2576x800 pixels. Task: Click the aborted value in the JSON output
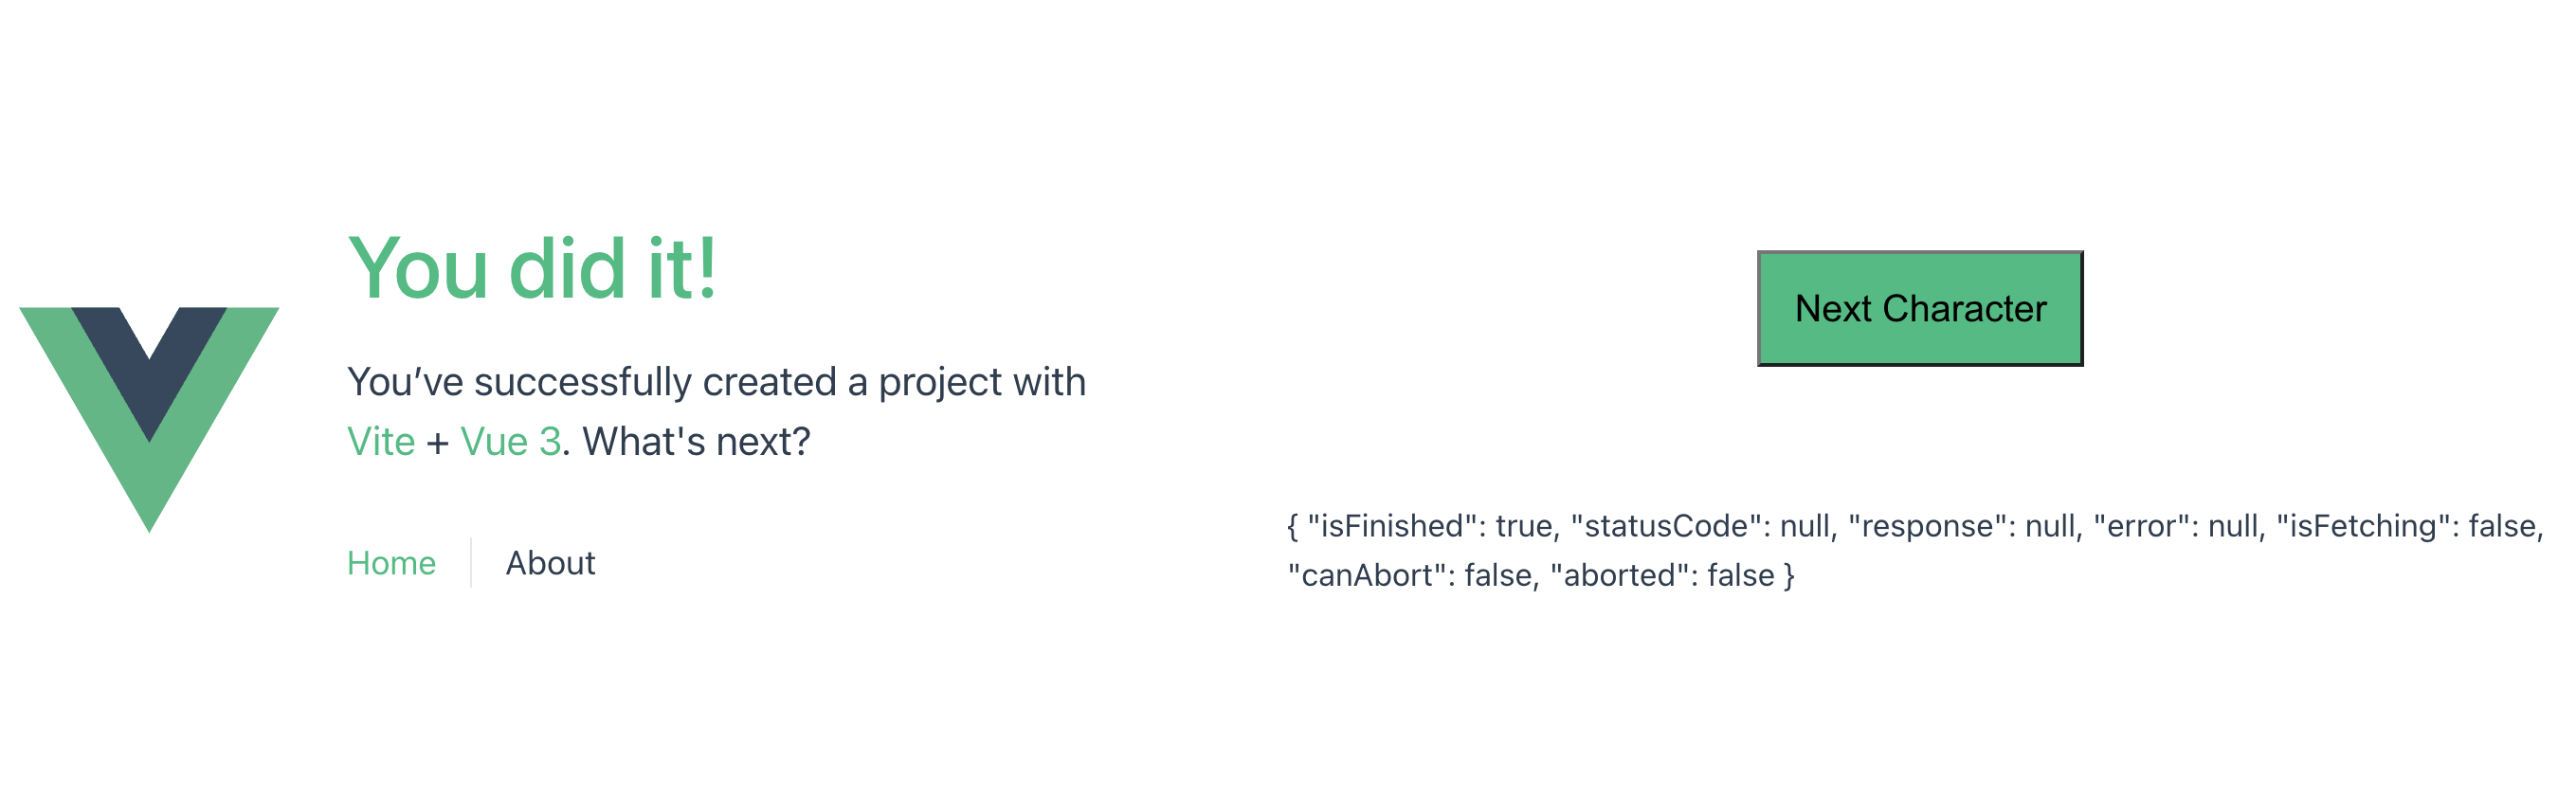click(x=1745, y=575)
